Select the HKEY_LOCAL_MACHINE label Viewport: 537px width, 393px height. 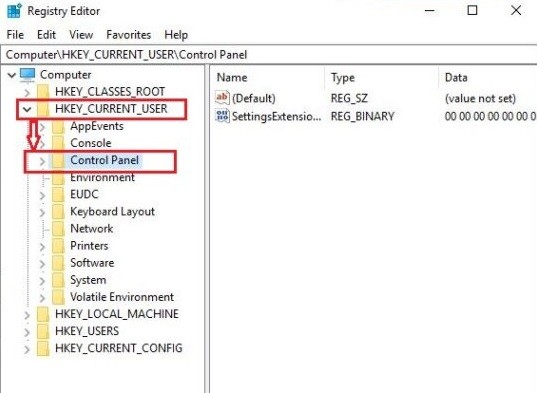coord(117,314)
